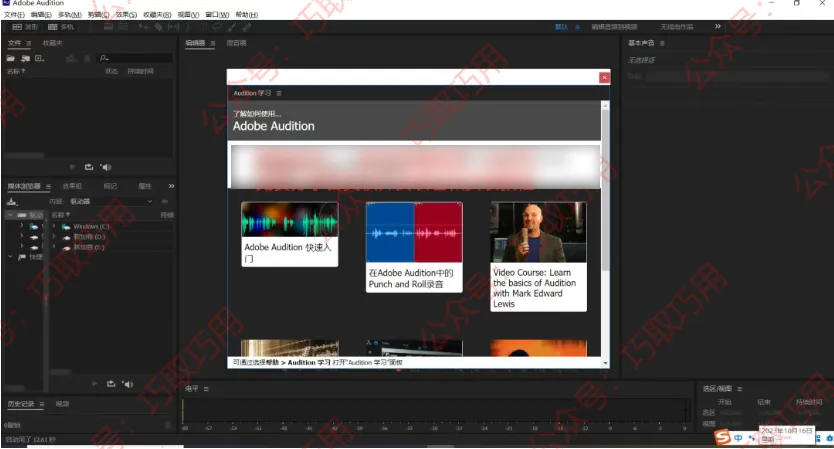Click the New File icon in Files panel
This screenshot has height=449, width=834.
click(x=39, y=58)
